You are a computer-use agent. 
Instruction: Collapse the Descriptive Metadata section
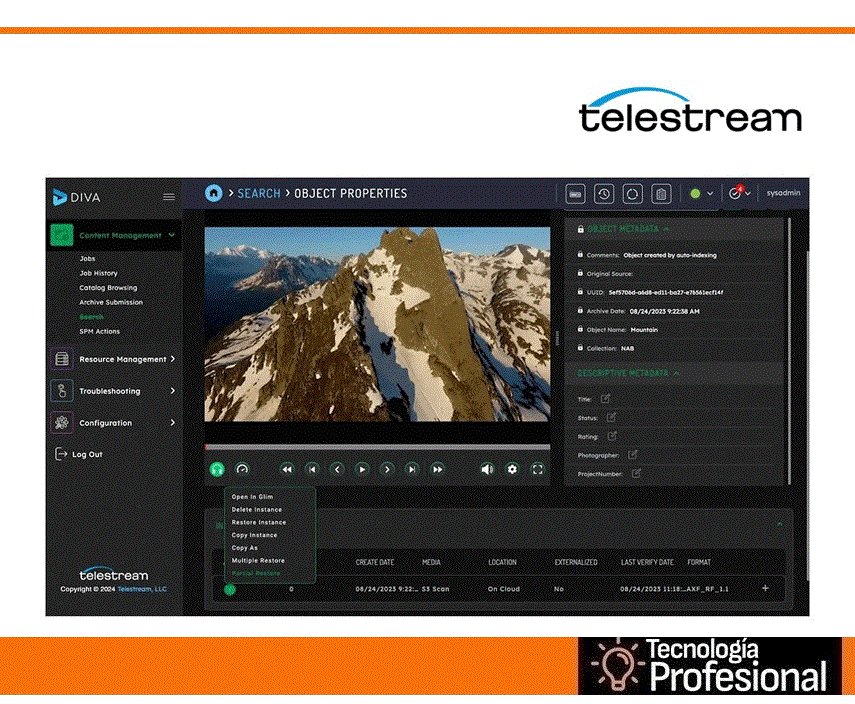click(x=676, y=374)
